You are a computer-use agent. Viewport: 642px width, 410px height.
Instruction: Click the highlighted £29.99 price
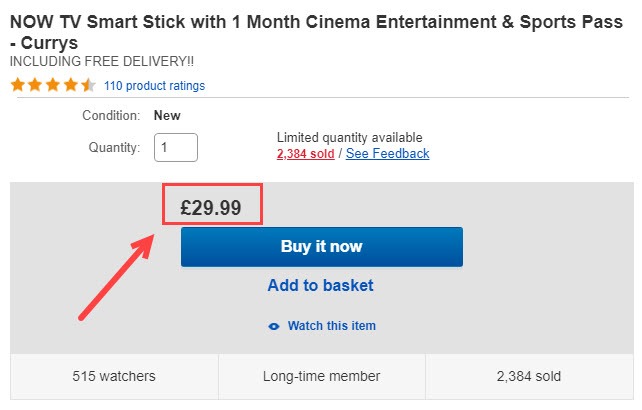(211, 208)
